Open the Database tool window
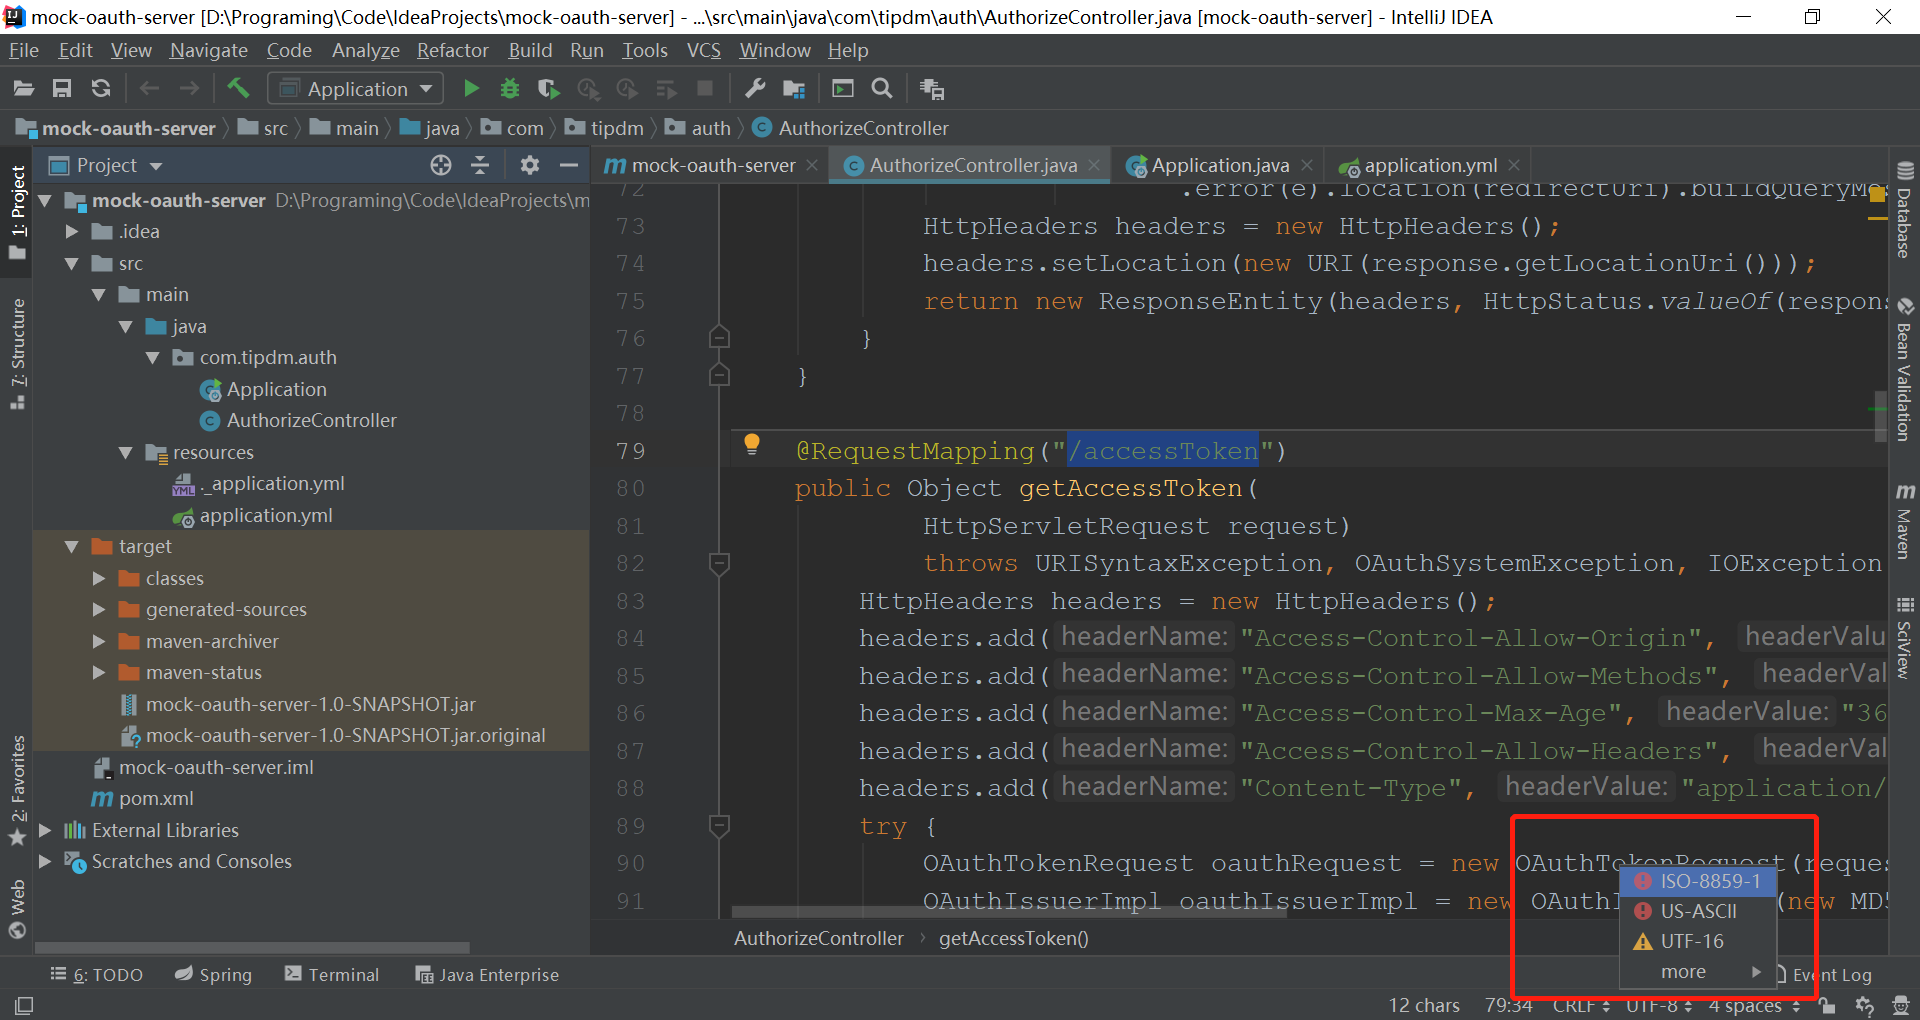The width and height of the screenshot is (1920, 1020). tap(1905, 210)
